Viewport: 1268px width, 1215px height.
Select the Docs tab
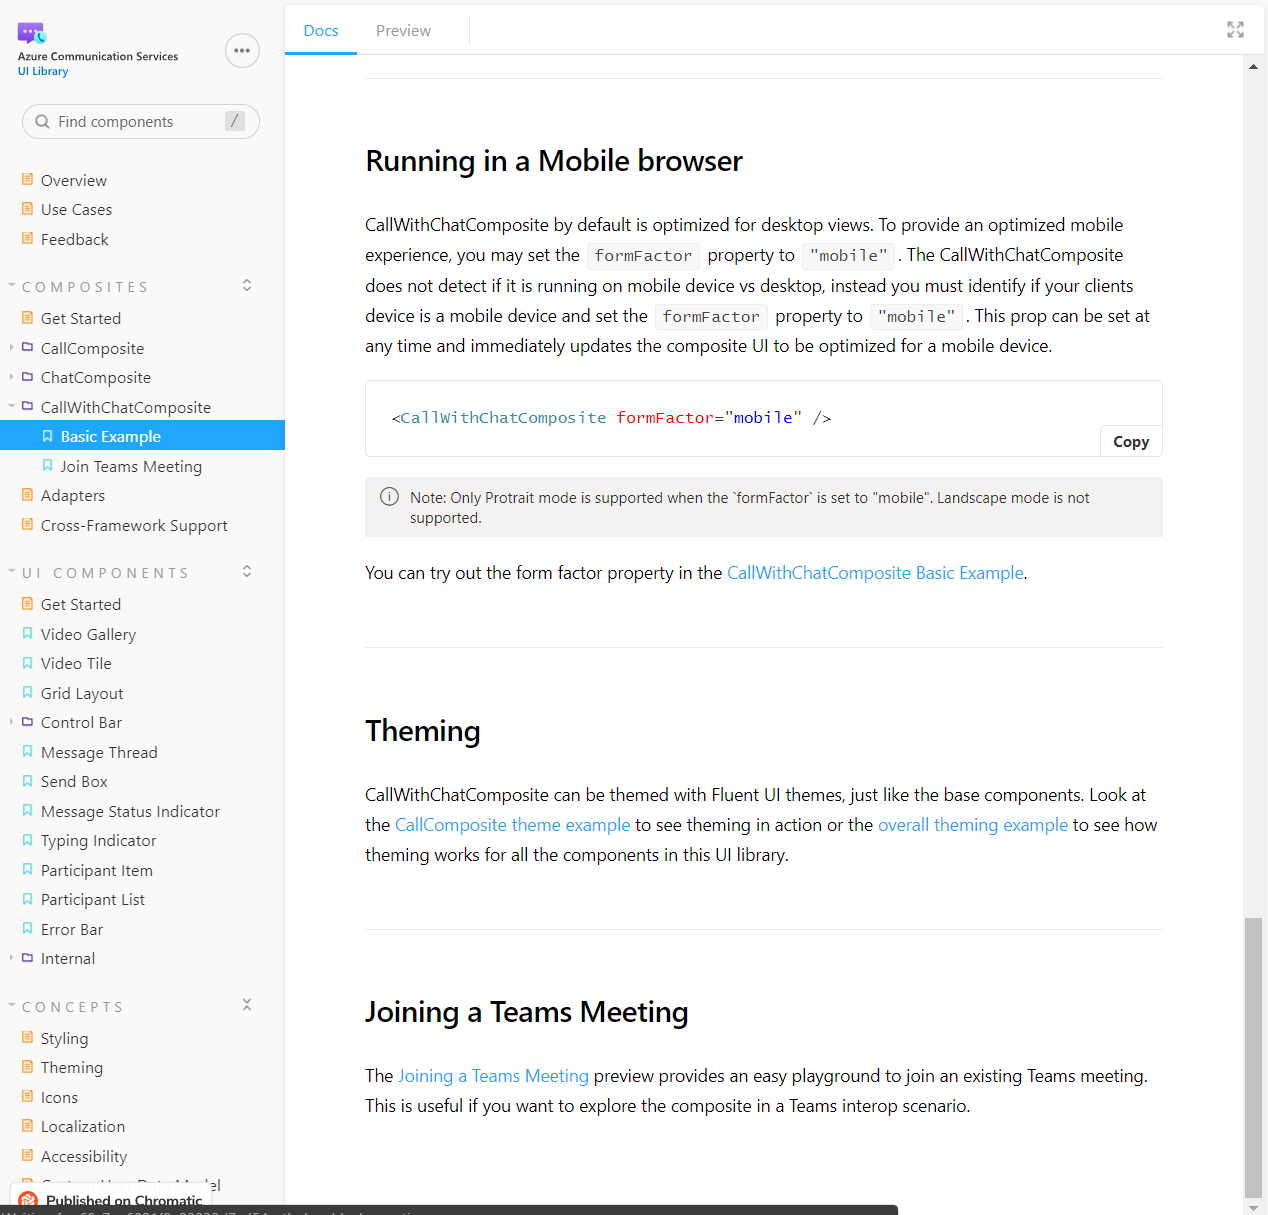tap(320, 30)
